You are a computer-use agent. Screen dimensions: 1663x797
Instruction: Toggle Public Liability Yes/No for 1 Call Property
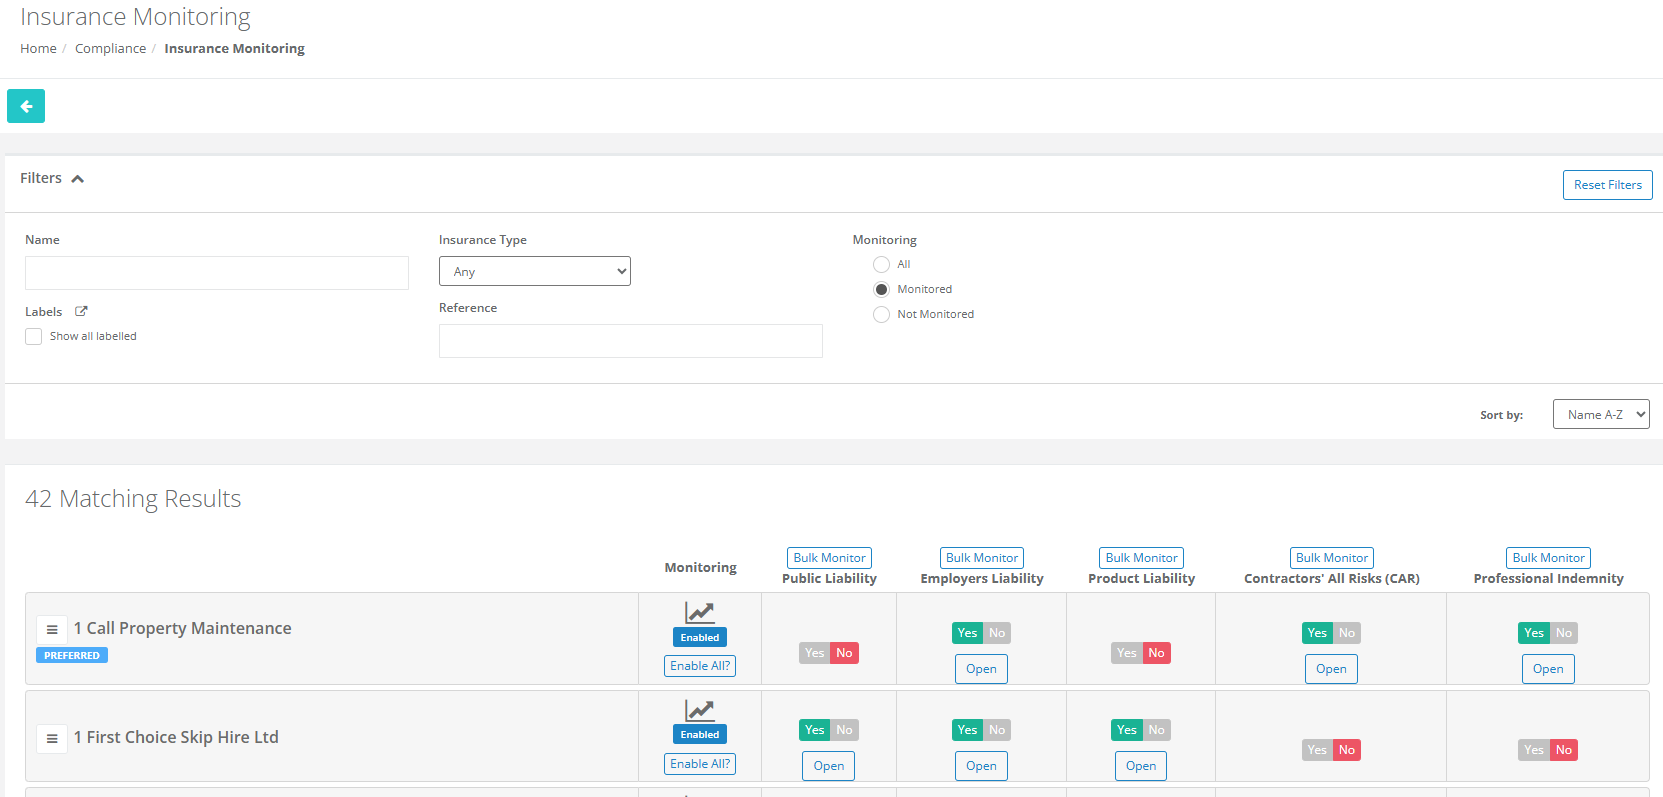tap(828, 653)
